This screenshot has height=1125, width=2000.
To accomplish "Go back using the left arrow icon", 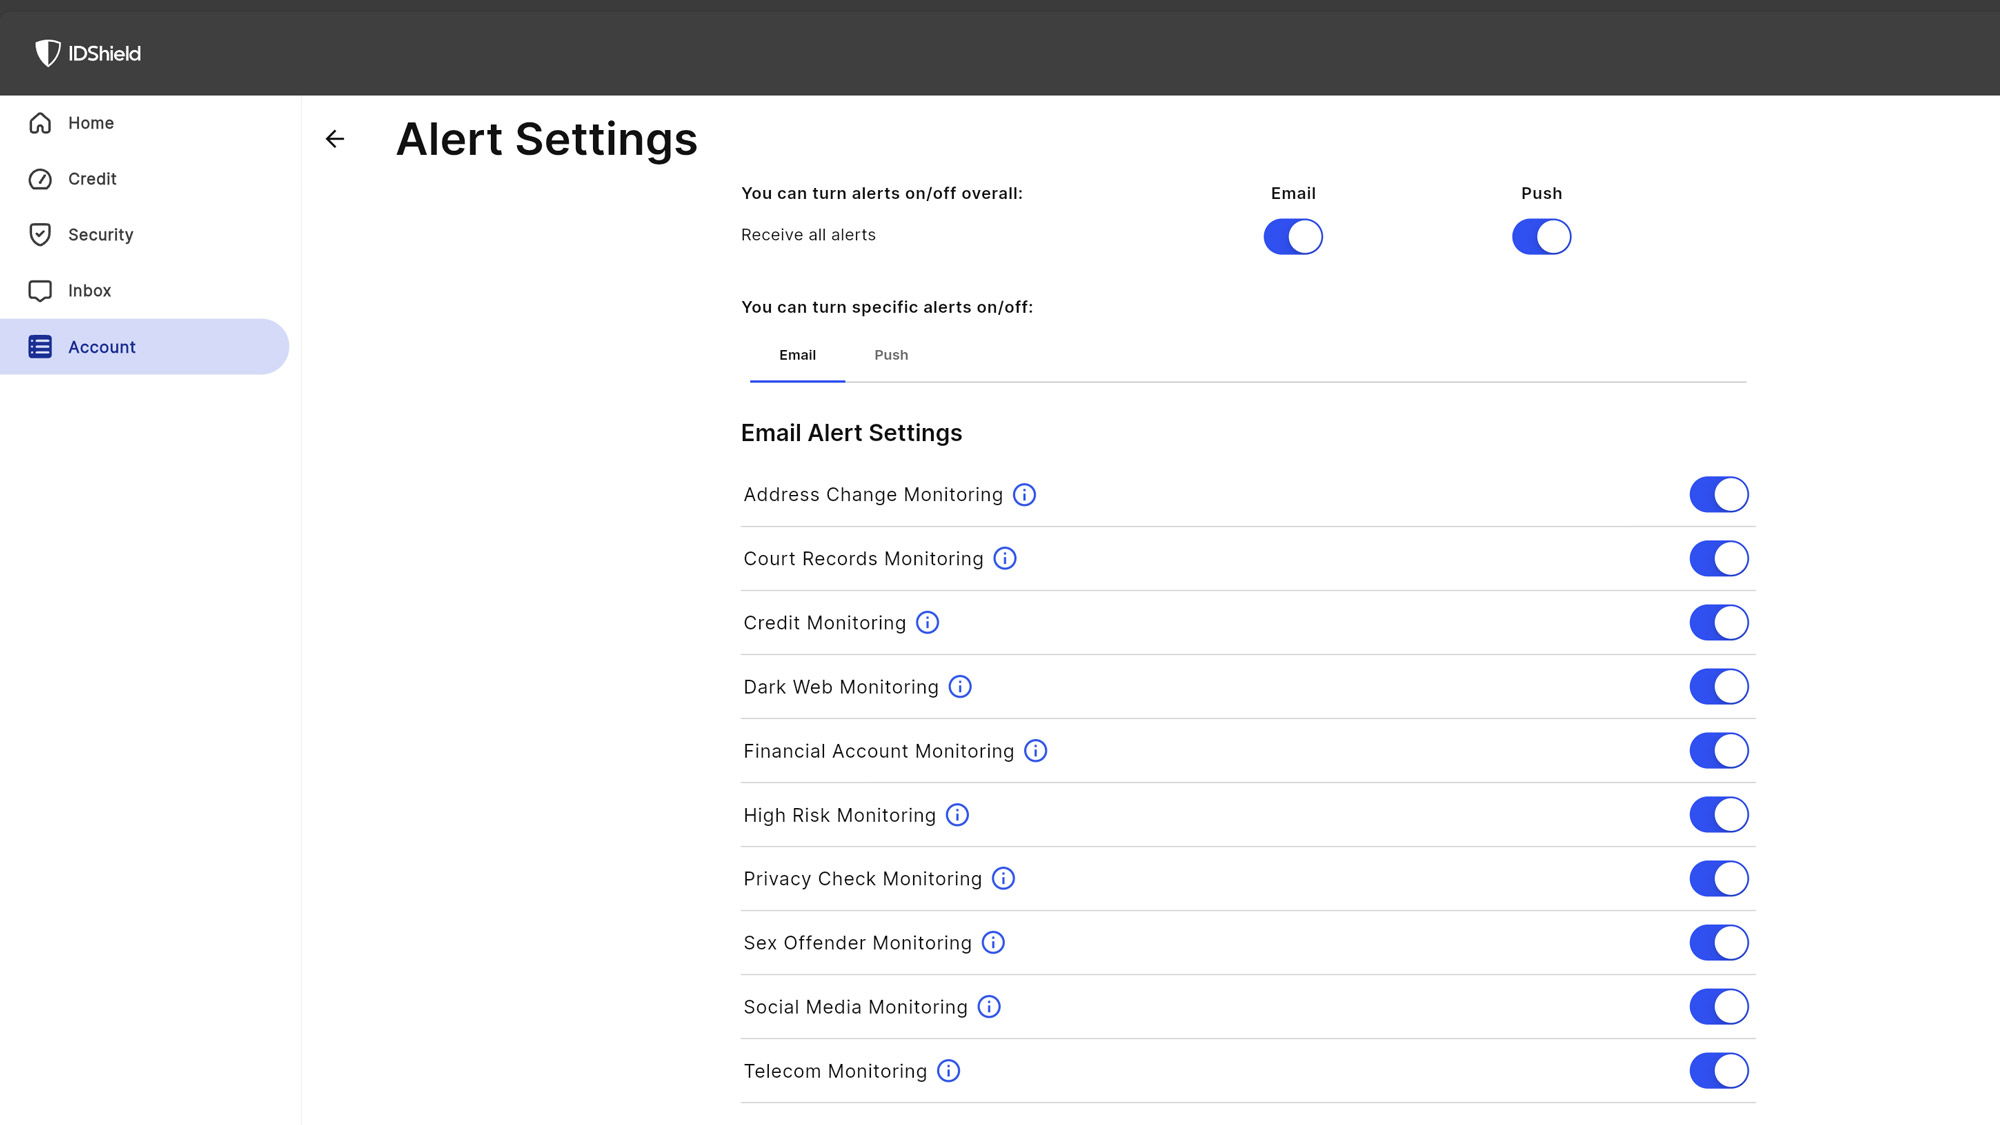I will [x=335, y=139].
